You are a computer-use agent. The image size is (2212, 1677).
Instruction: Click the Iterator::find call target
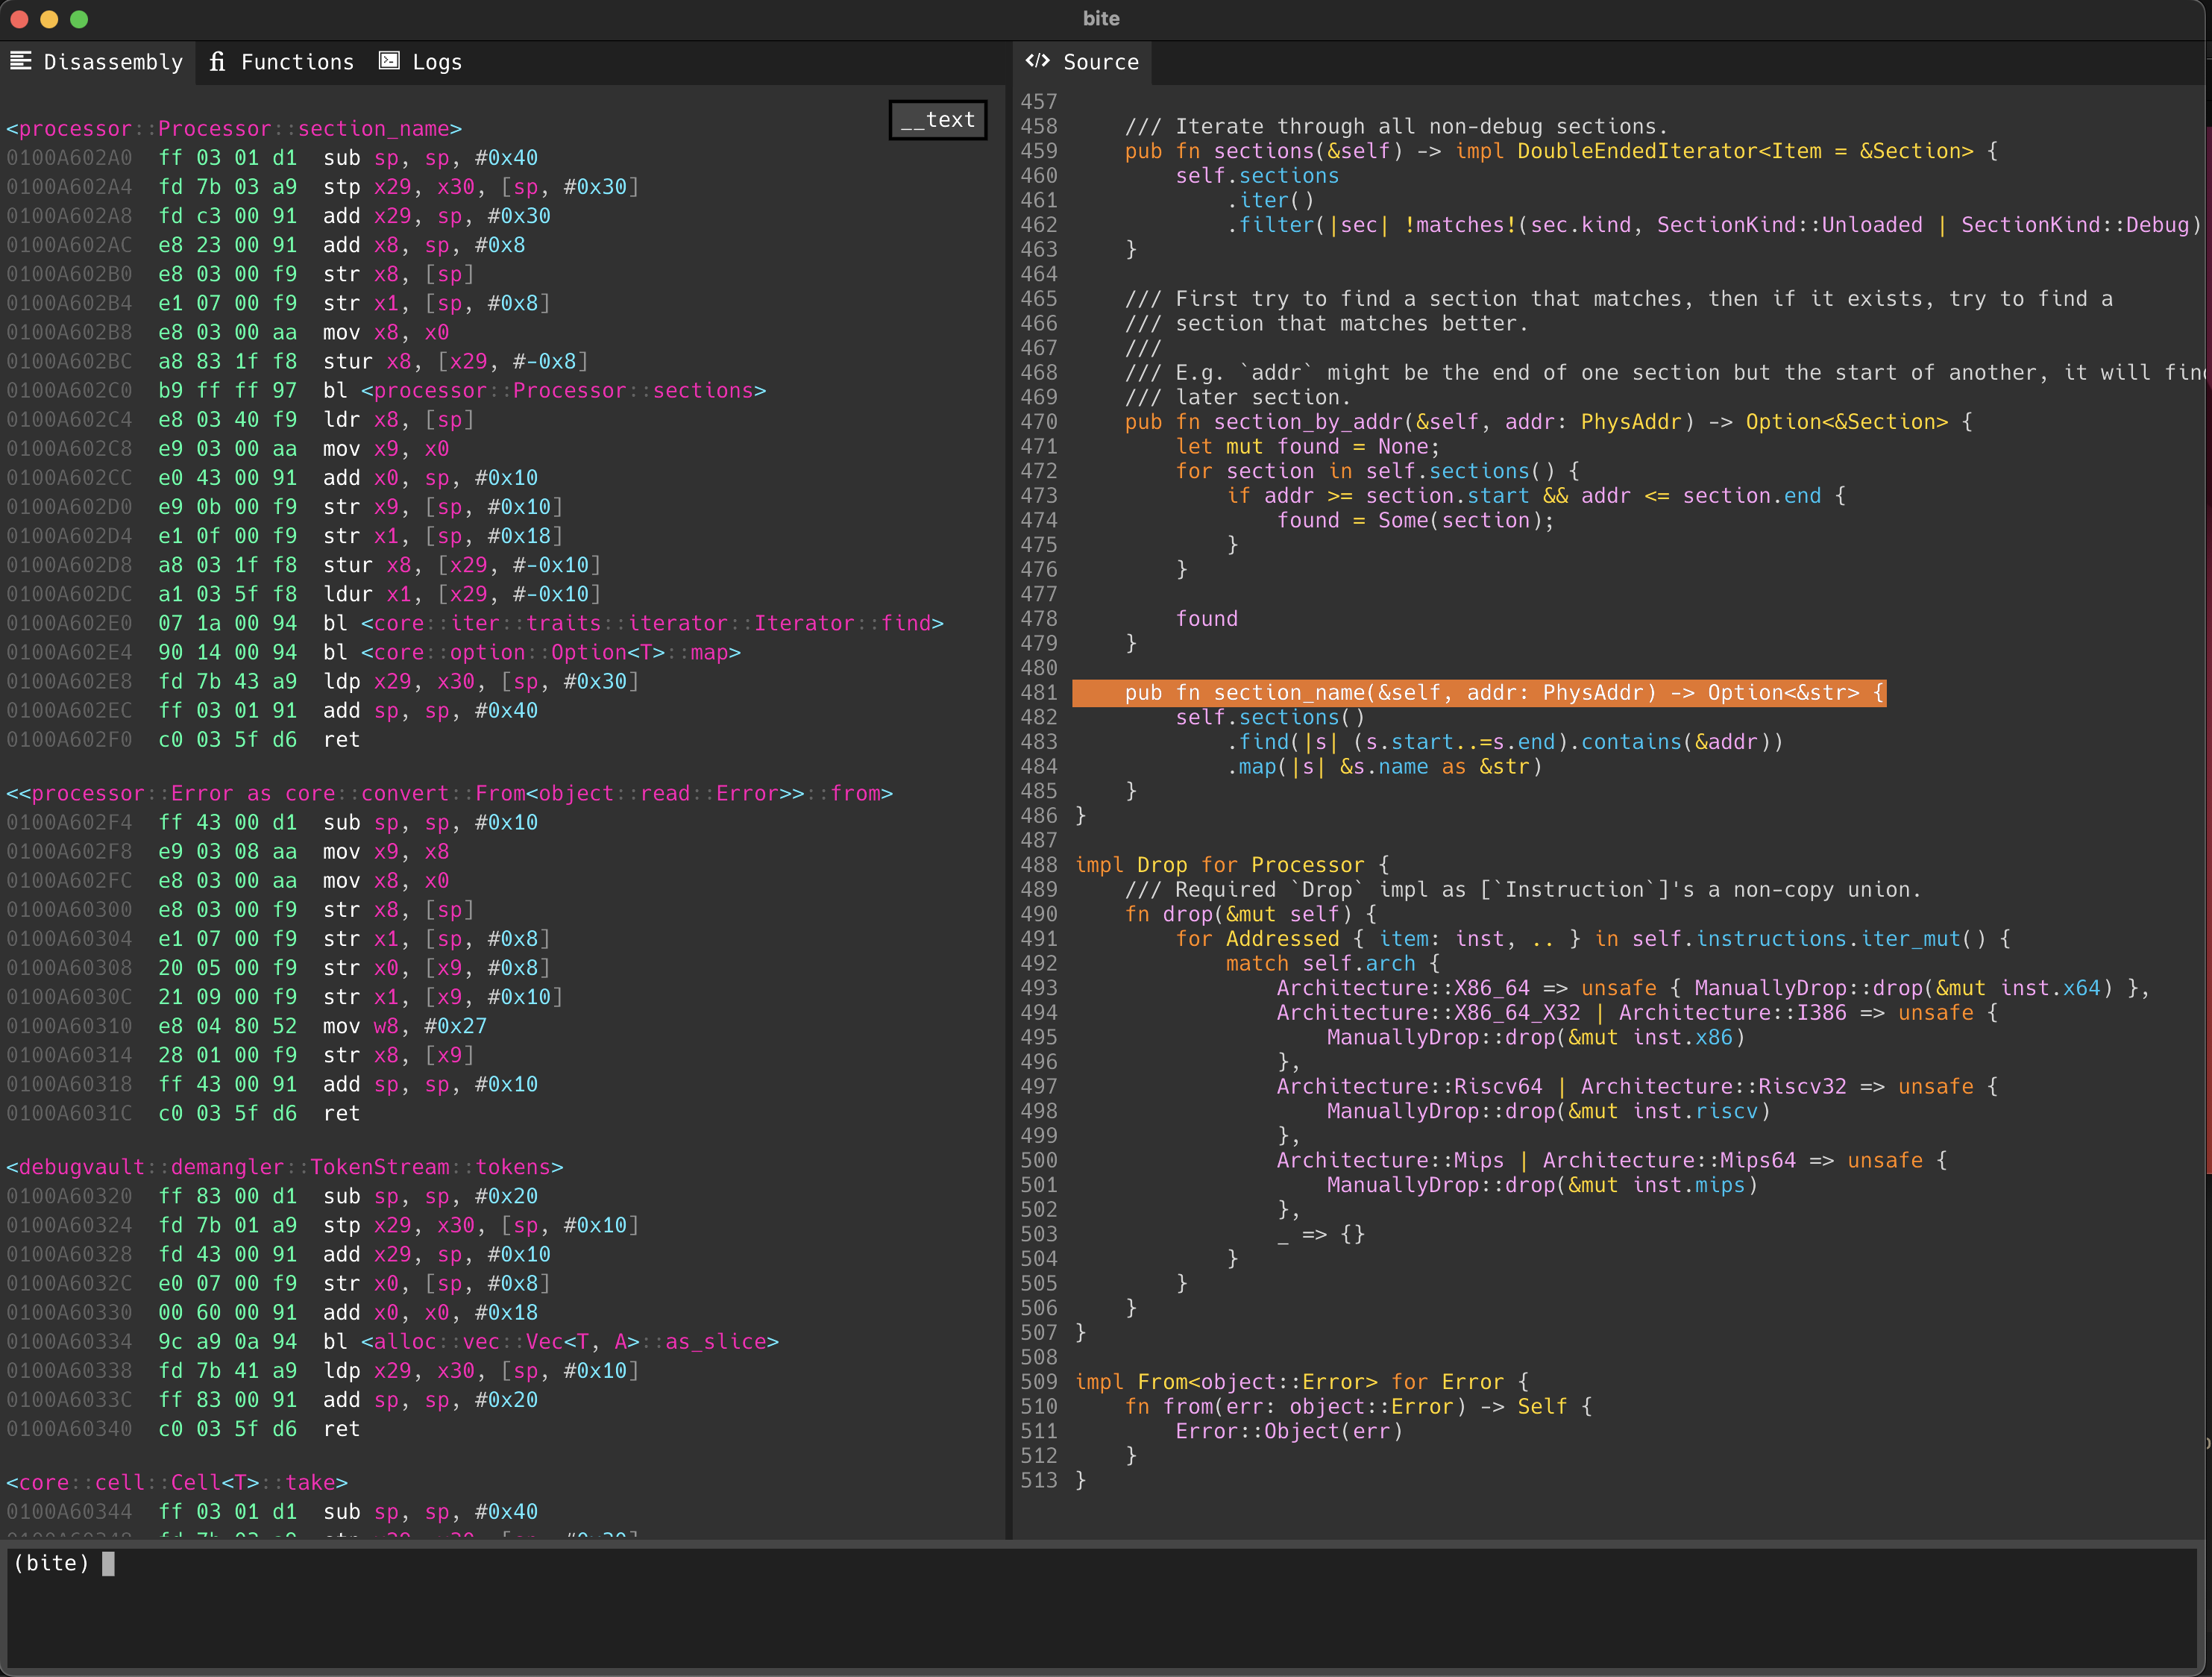652,624
